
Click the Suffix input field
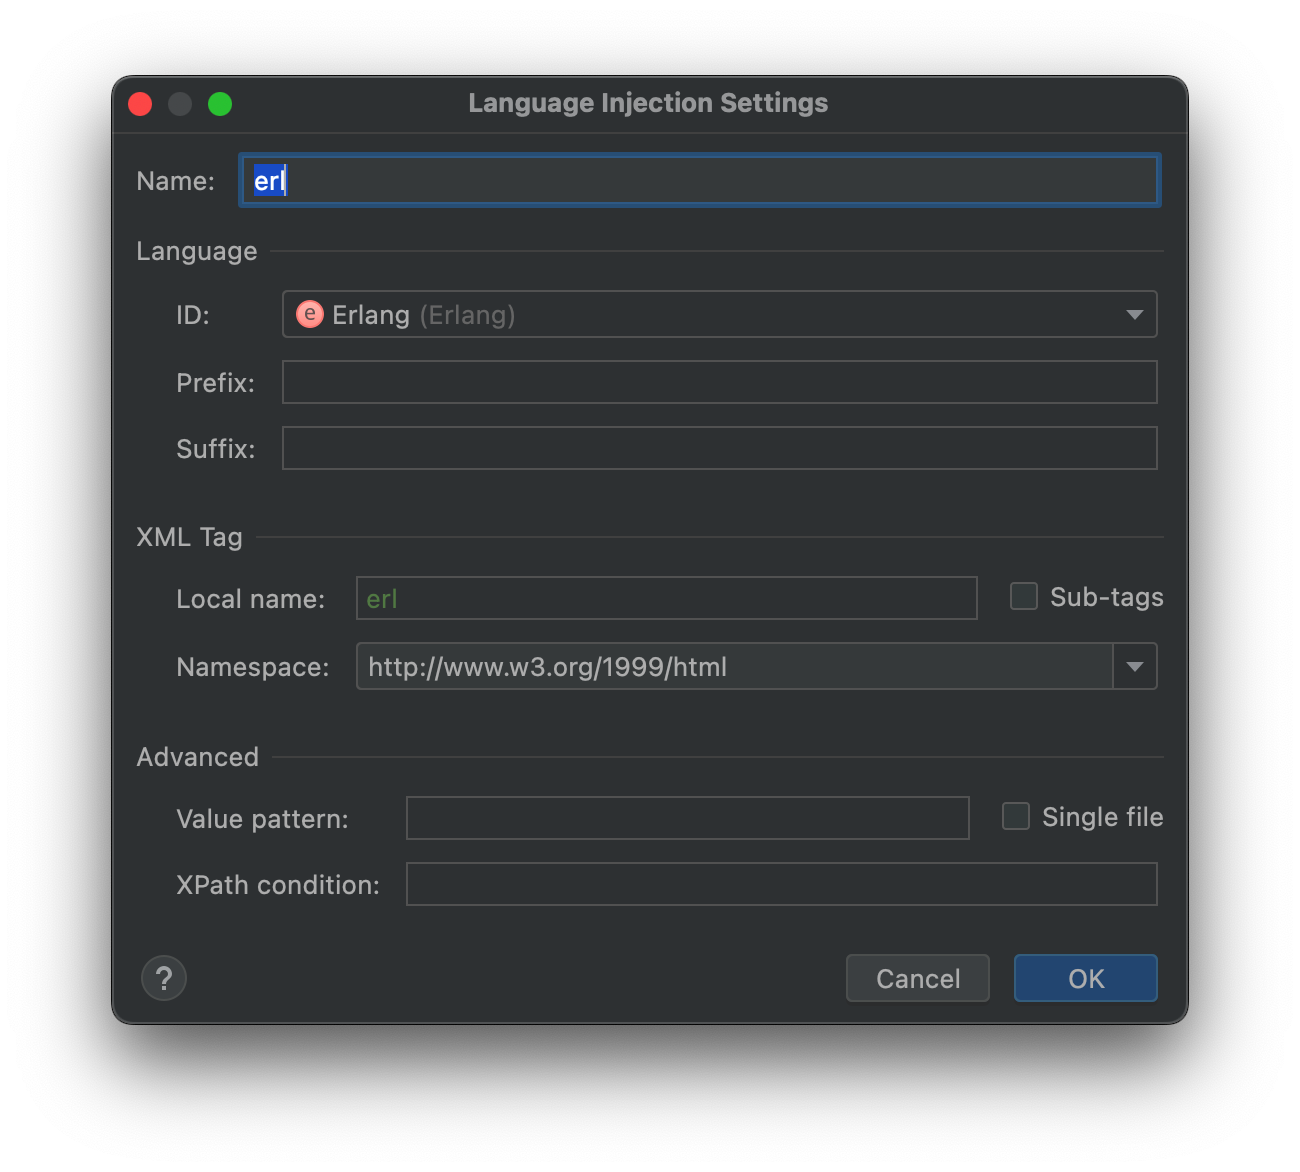click(719, 448)
